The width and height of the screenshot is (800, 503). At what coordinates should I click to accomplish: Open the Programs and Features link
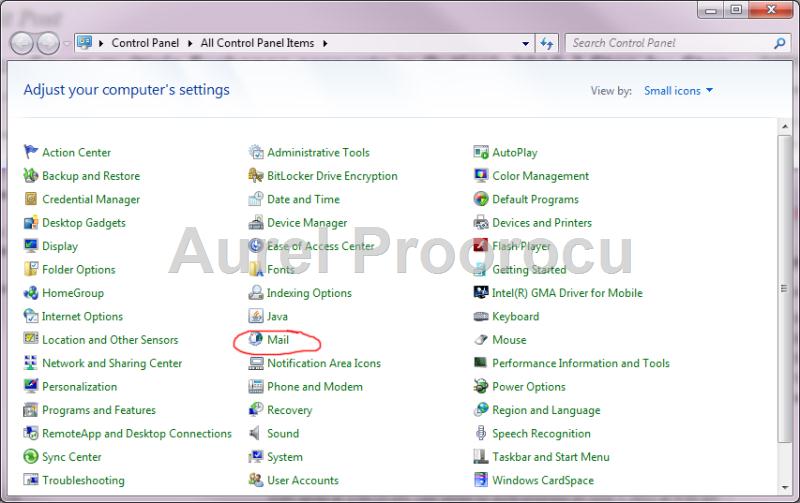(x=99, y=410)
